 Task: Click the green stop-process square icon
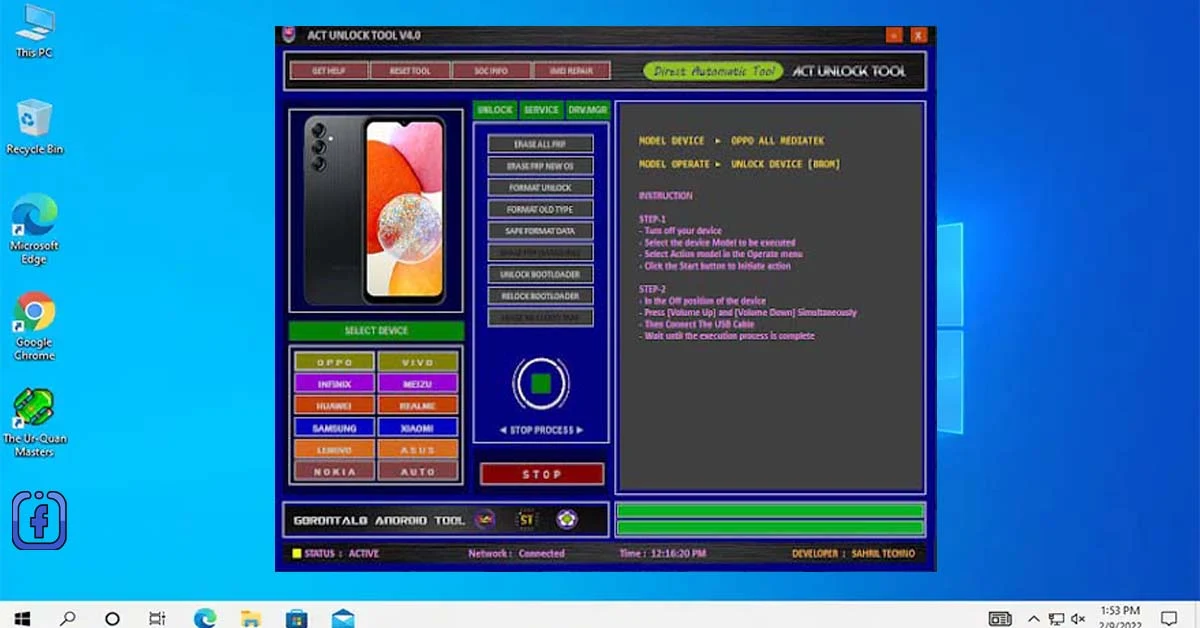tap(541, 383)
